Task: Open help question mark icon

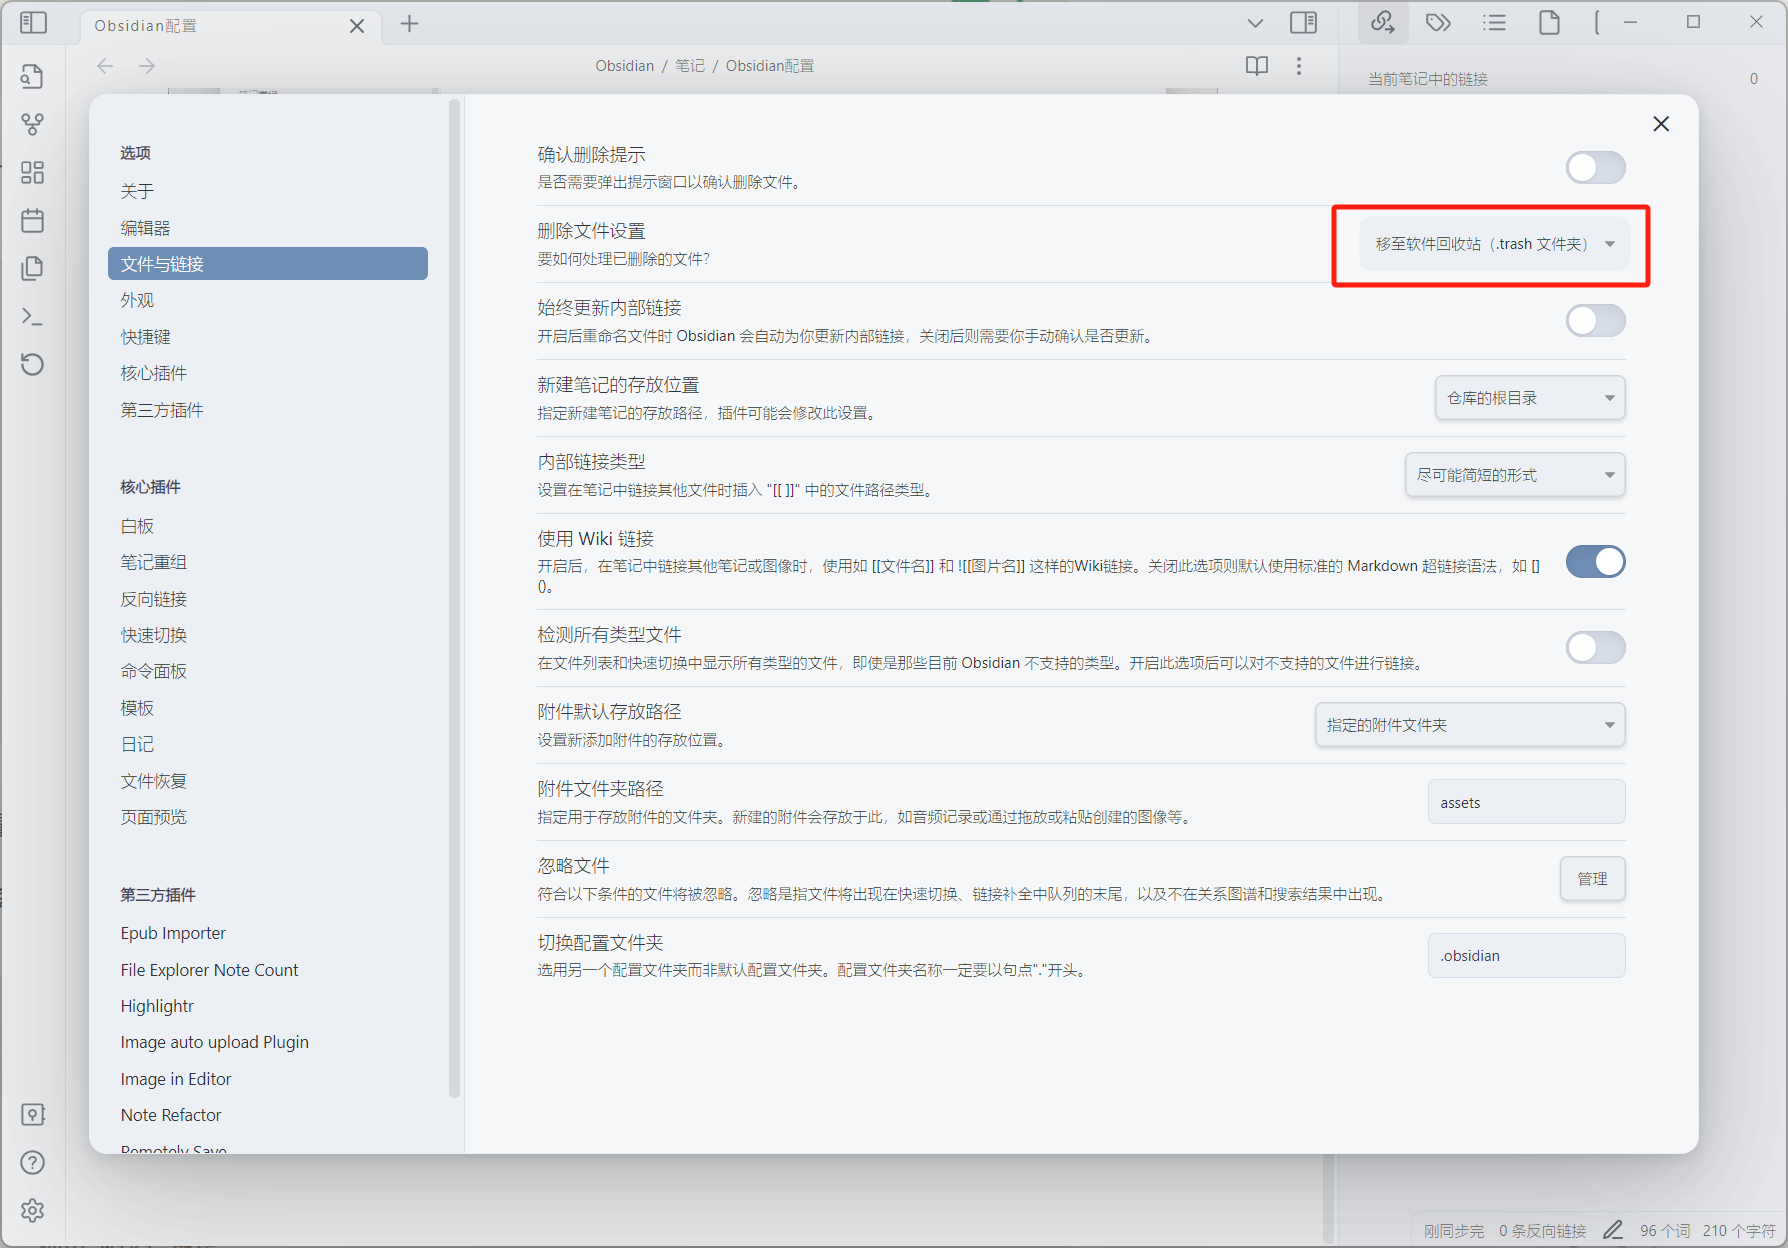Action: (x=33, y=1162)
